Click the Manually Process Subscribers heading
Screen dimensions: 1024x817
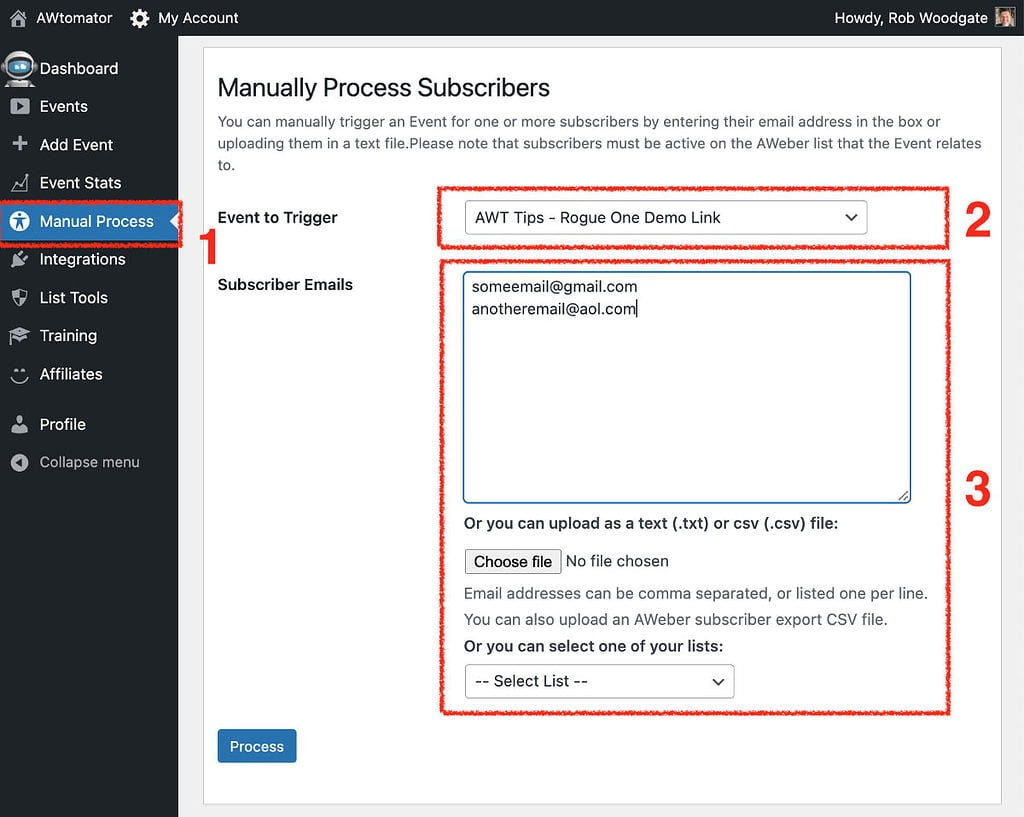point(383,88)
